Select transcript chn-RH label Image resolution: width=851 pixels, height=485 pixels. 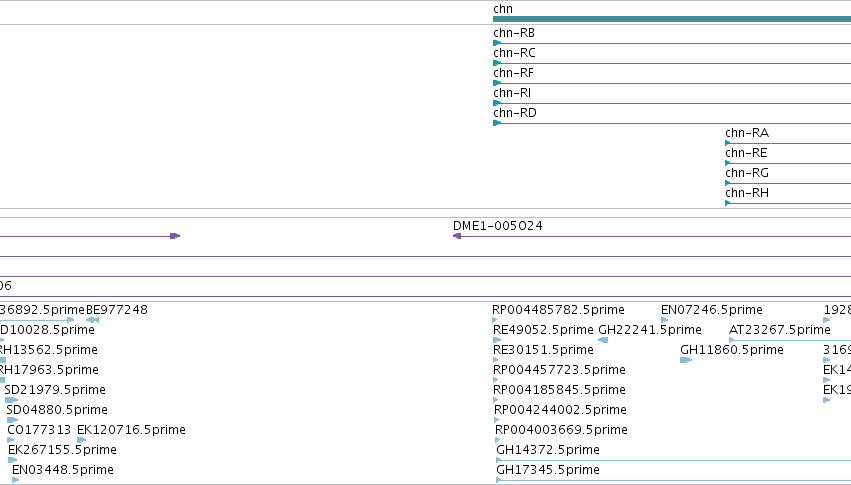click(x=747, y=193)
